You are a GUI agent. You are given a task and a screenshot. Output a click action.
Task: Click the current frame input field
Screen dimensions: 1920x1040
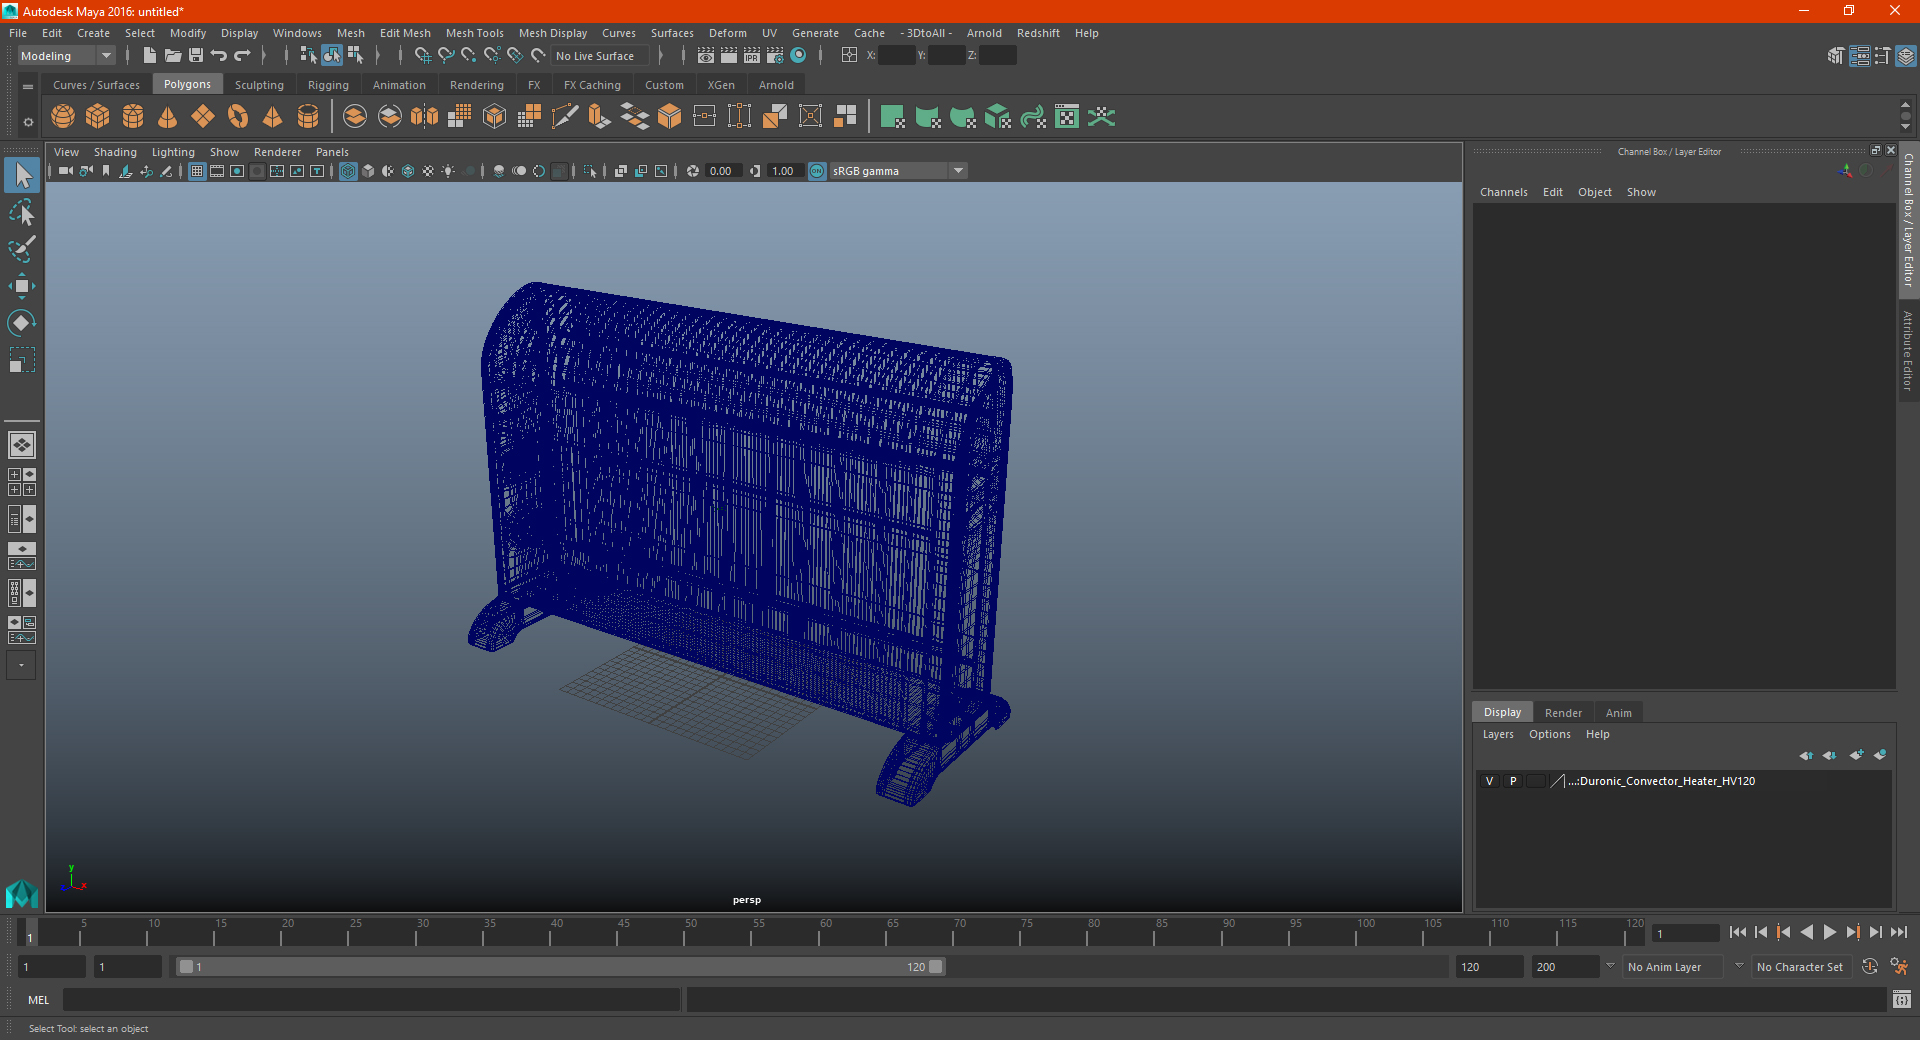[x=1685, y=933]
